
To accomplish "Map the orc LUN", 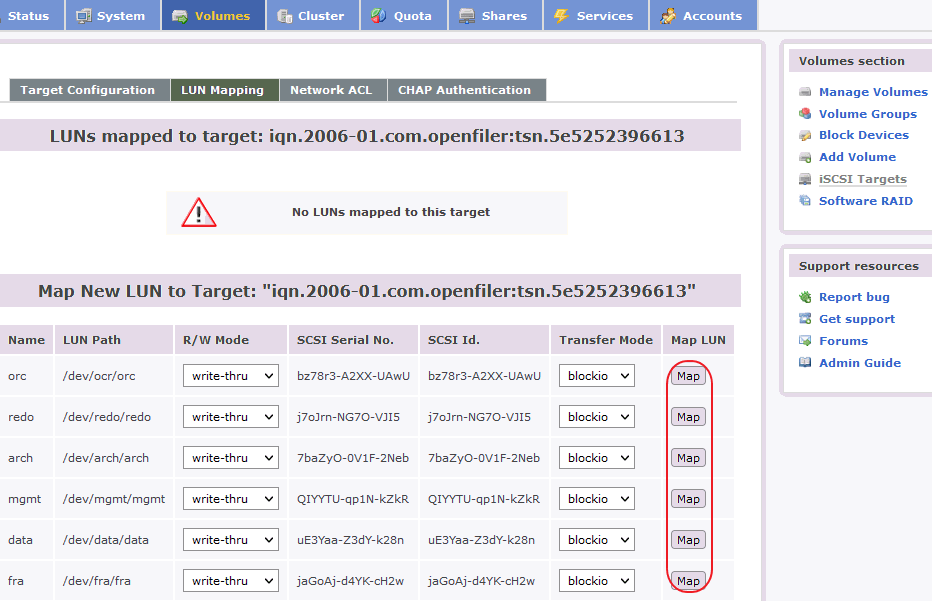I will tap(688, 376).
